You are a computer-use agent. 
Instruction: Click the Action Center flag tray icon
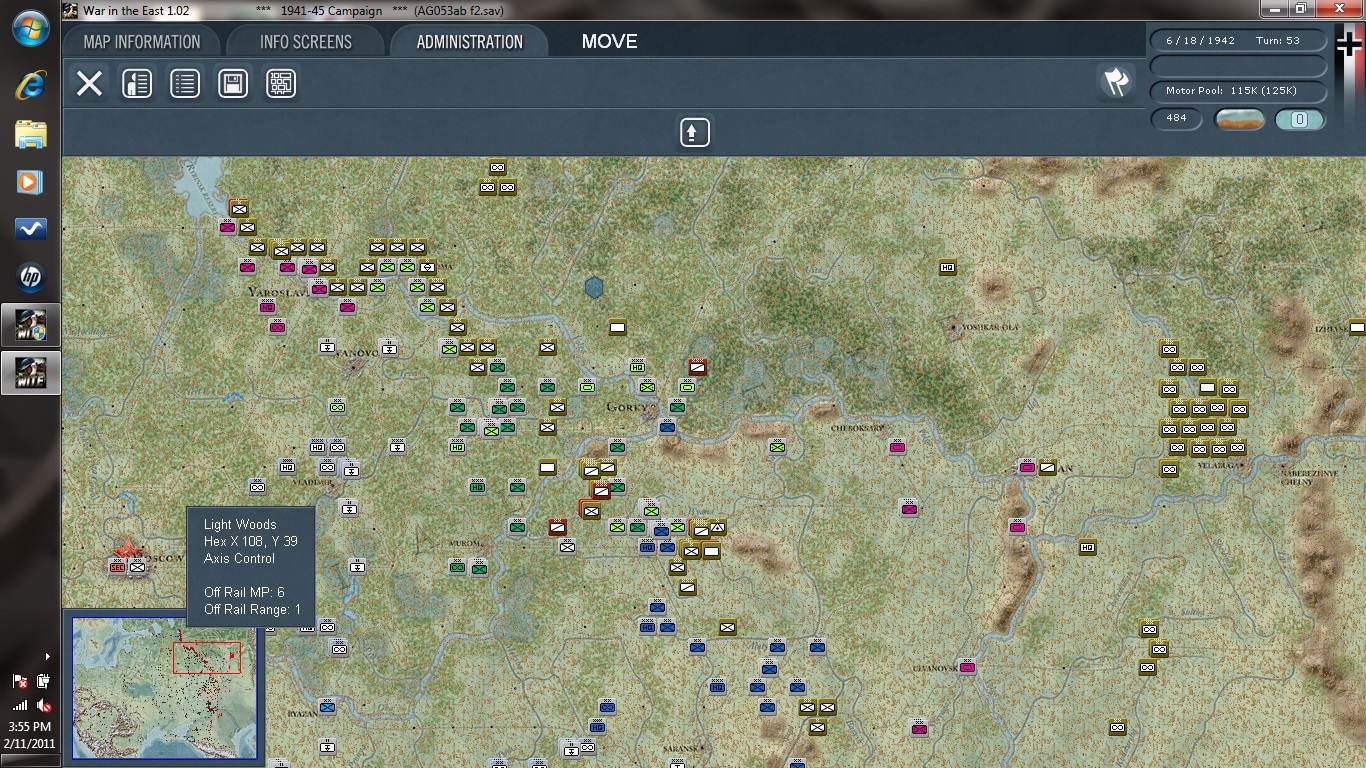click(20, 681)
